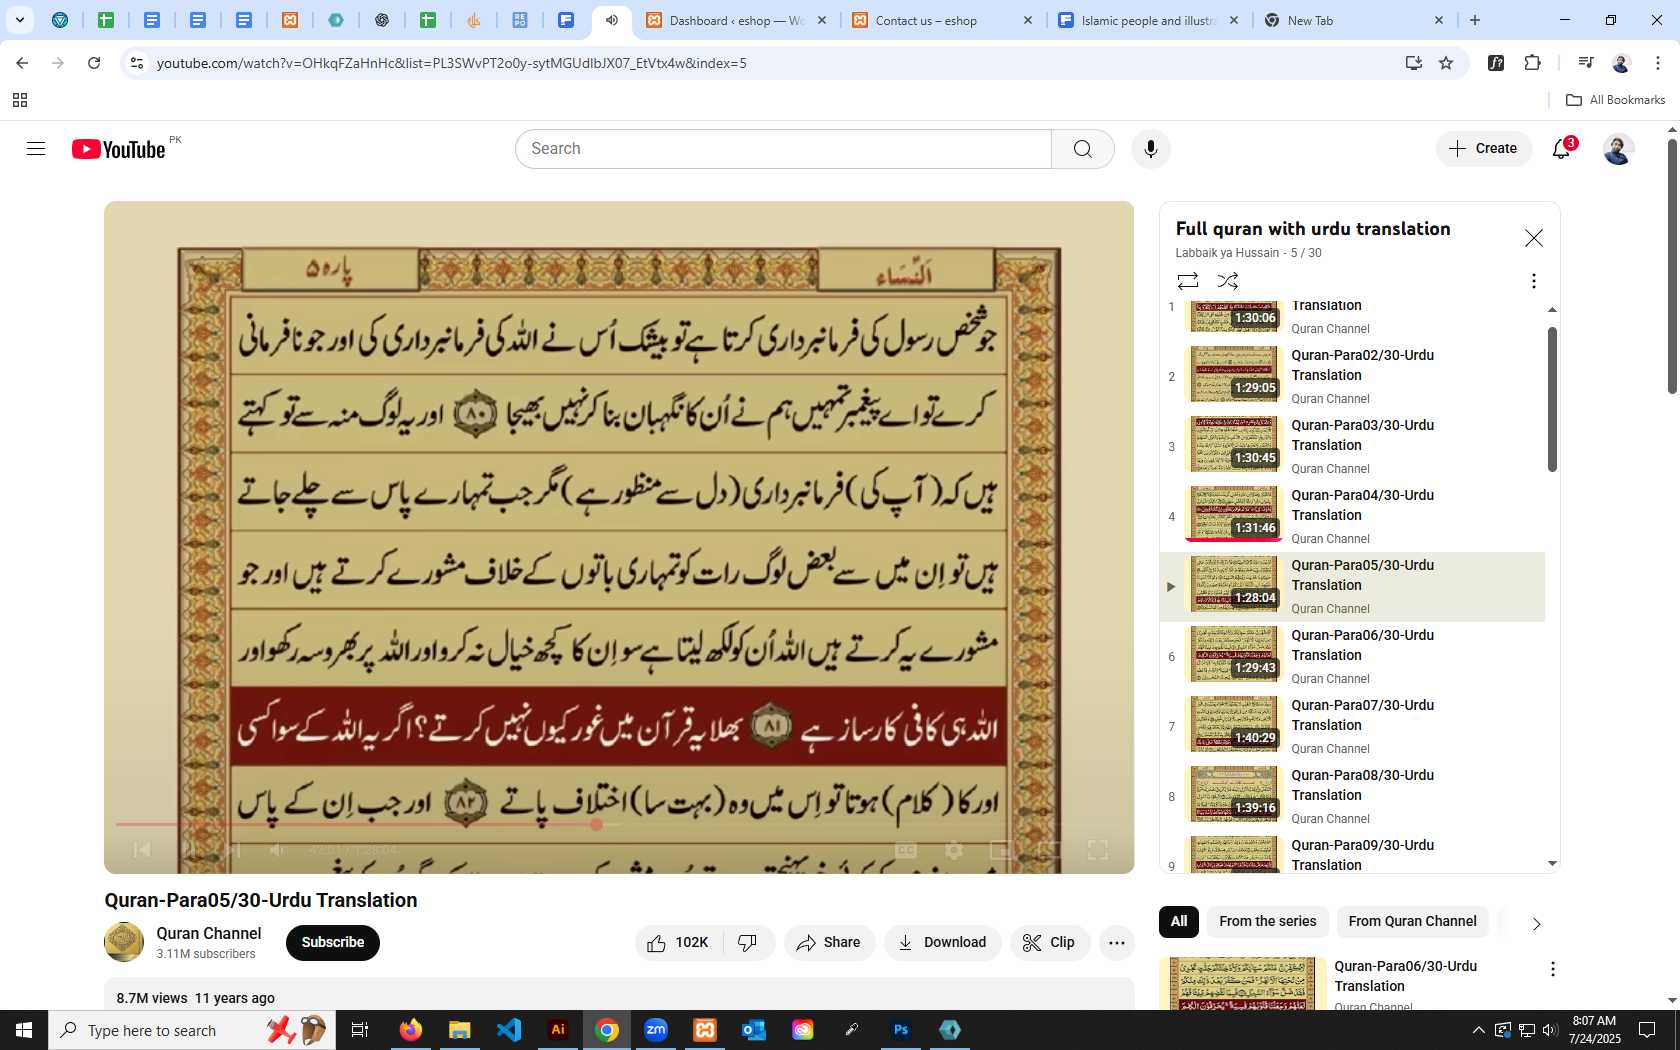Open Chrome media controls icon

pos(1585,63)
